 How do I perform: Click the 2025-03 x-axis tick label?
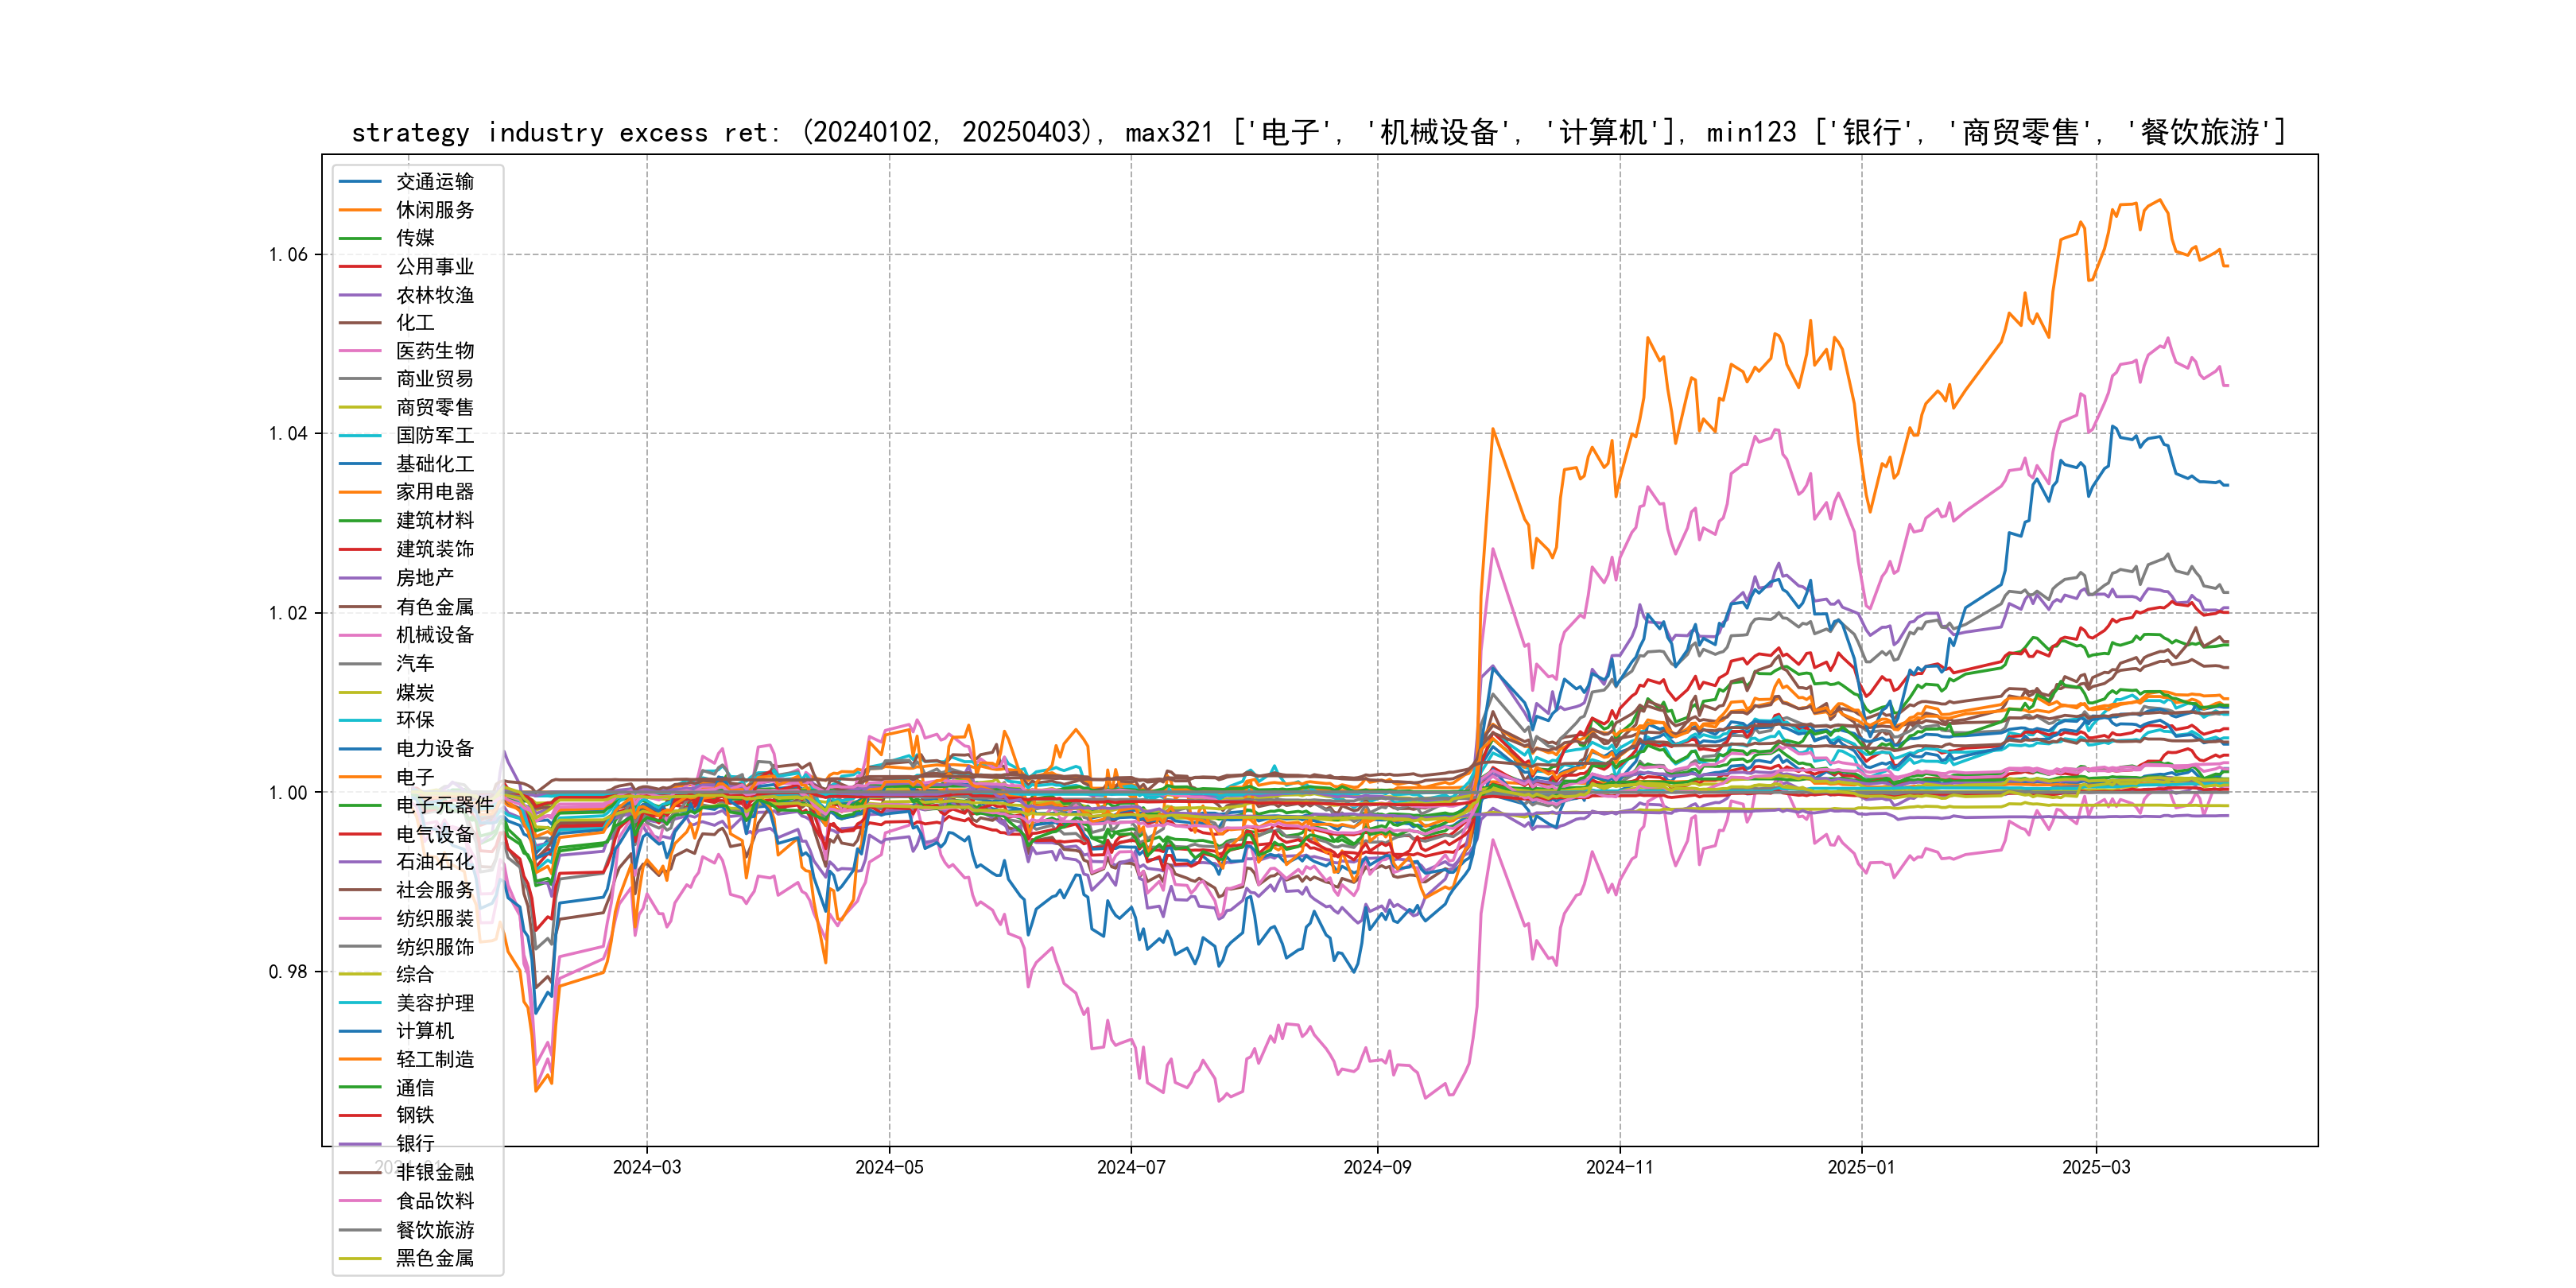2096,1167
